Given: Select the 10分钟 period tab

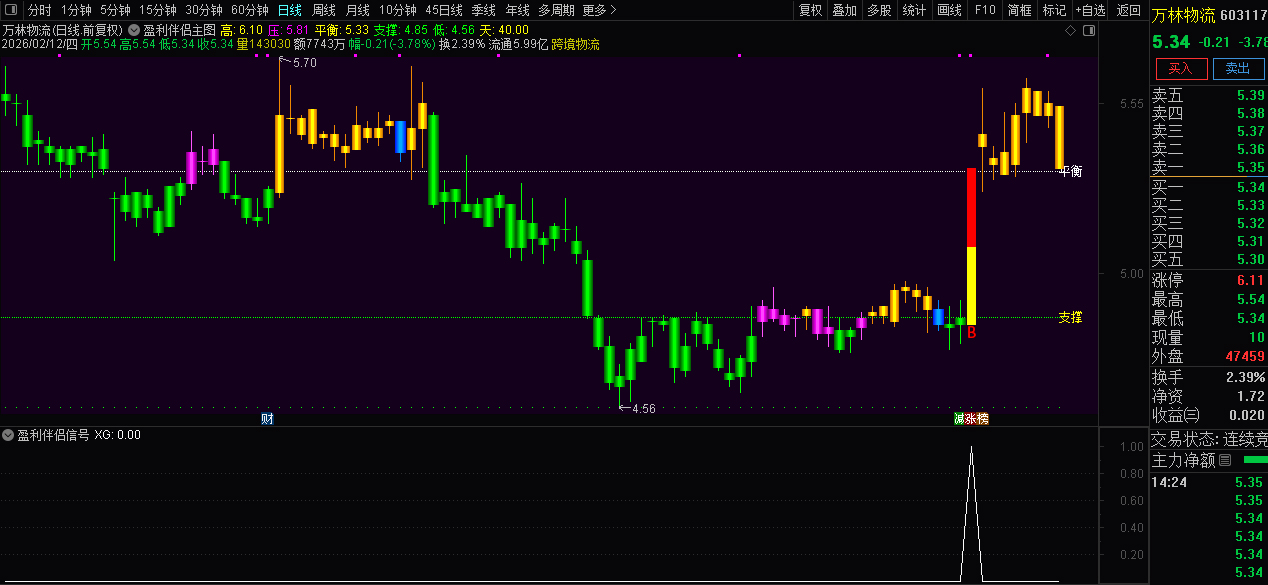Looking at the screenshot, I should click(398, 10).
